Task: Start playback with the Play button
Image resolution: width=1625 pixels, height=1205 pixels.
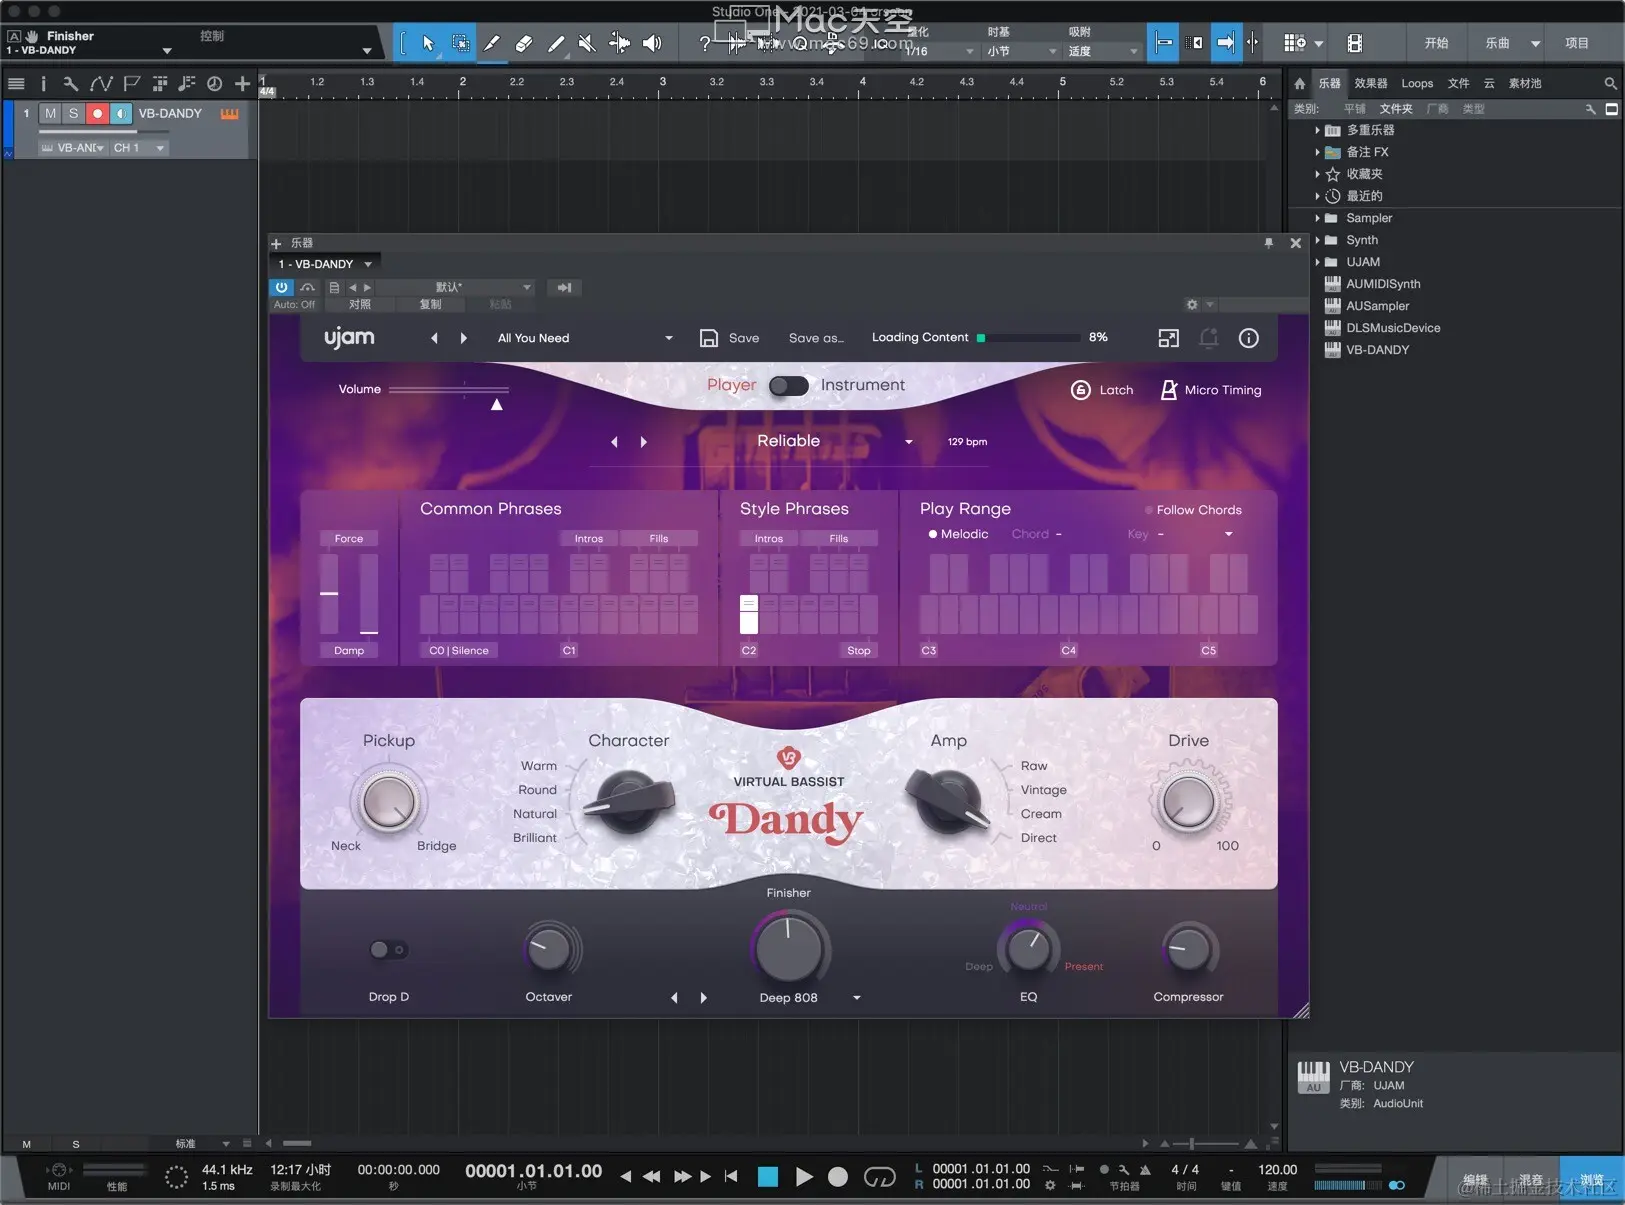Action: pos(804,1177)
